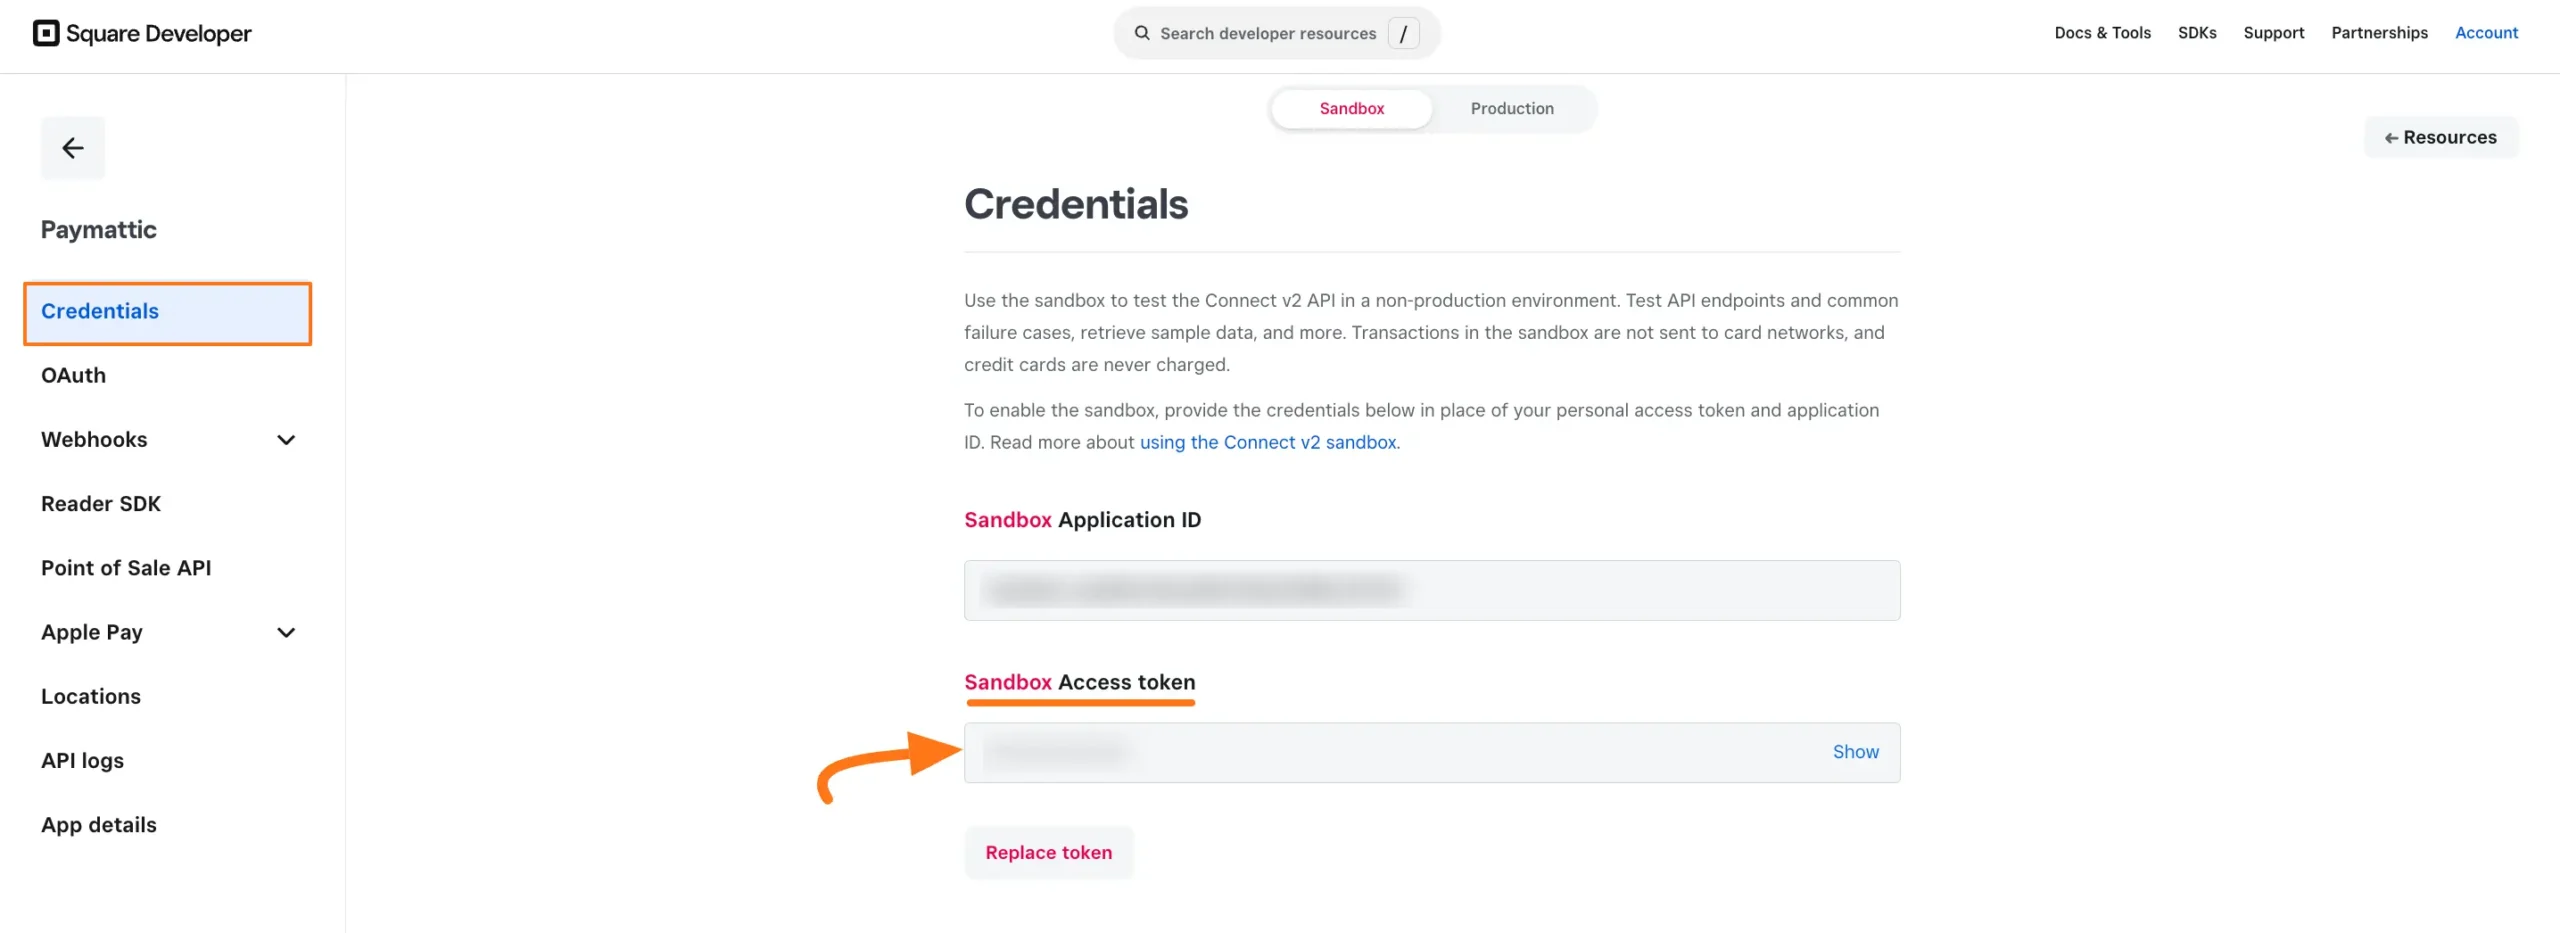This screenshot has width=2560, height=933.
Task: Click the Replace token button
Action: pyautogui.click(x=1048, y=852)
